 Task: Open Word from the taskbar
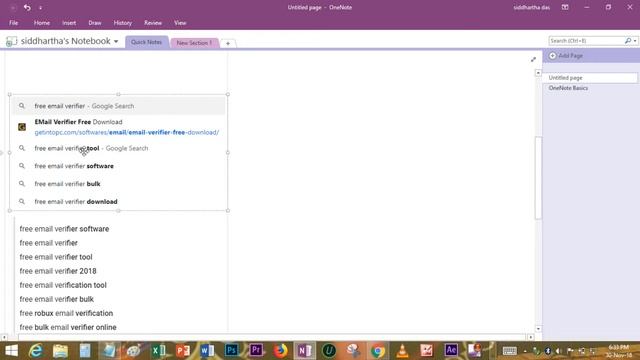[207, 351]
